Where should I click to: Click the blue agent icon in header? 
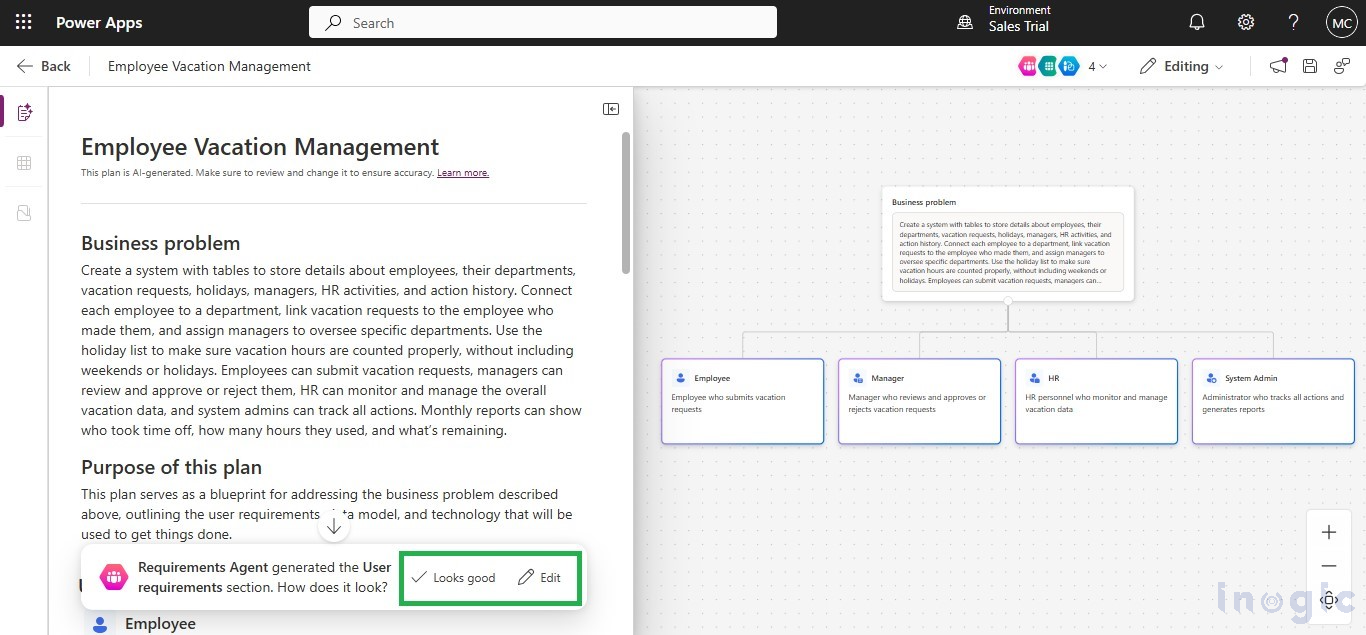1069,66
